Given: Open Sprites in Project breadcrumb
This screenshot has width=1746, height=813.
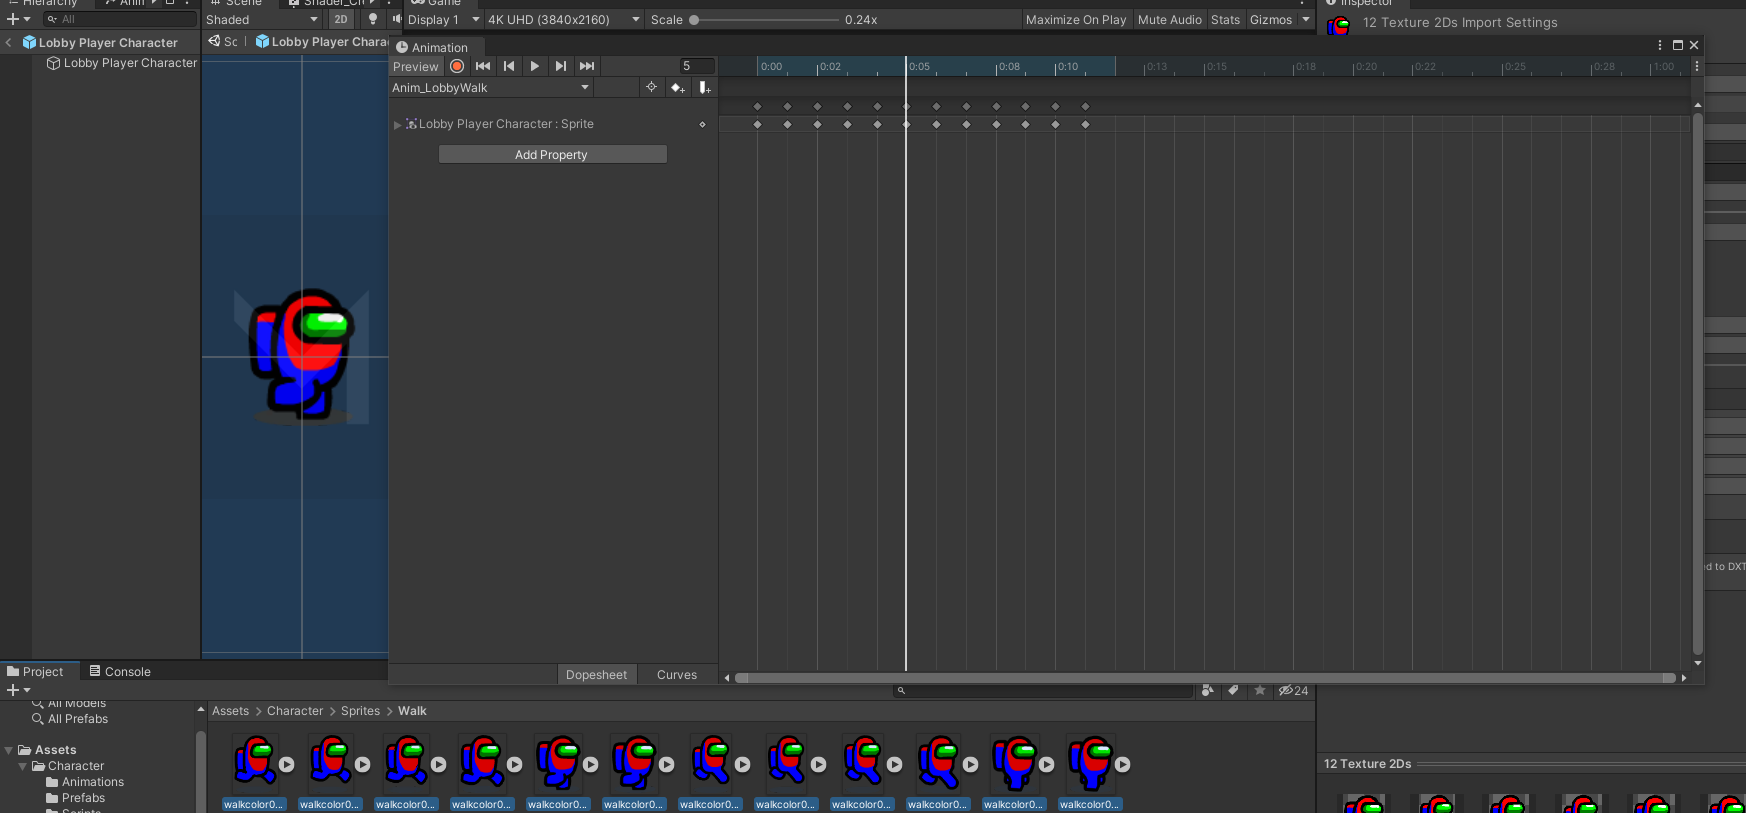Looking at the screenshot, I should [360, 711].
